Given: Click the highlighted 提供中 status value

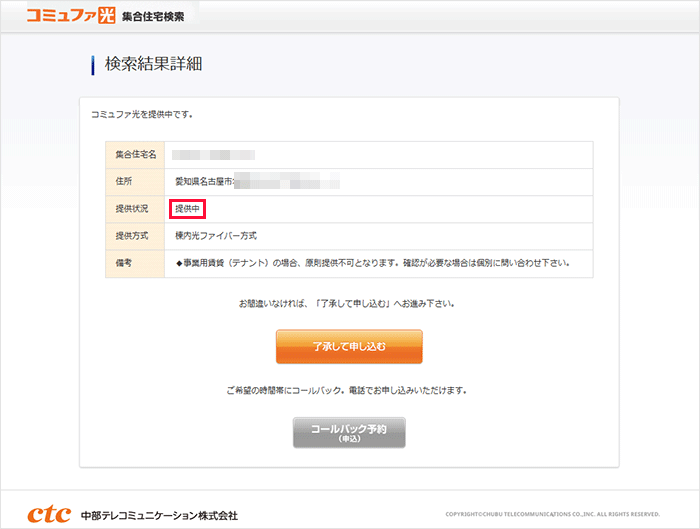Looking at the screenshot, I should click(188, 209).
